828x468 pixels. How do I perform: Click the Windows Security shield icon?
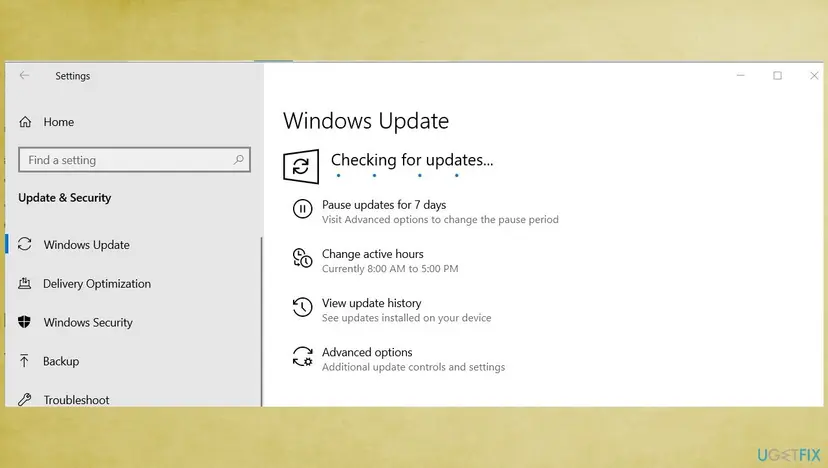pos(24,322)
